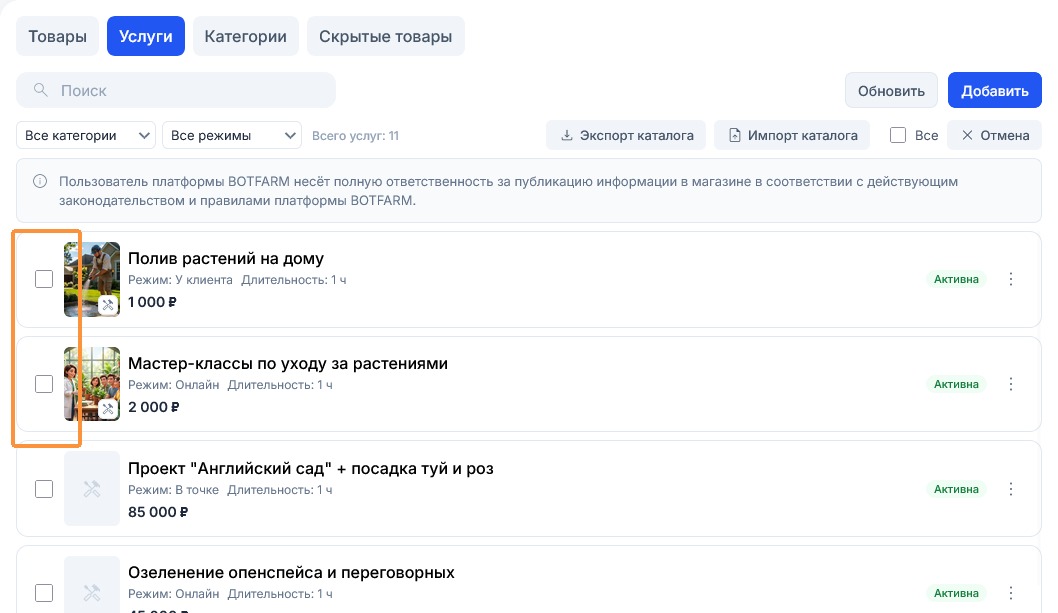This screenshot has height=613, width=1058.
Task: Click Всего услуг: 11 counter
Action: pyautogui.click(x=356, y=136)
